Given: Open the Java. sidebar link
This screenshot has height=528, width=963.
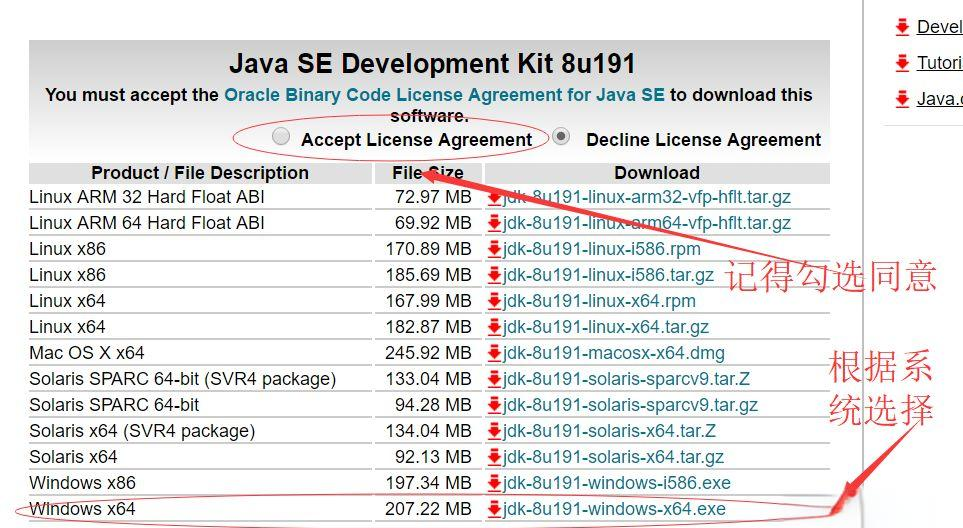Looking at the screenshot, I should 940,98.
